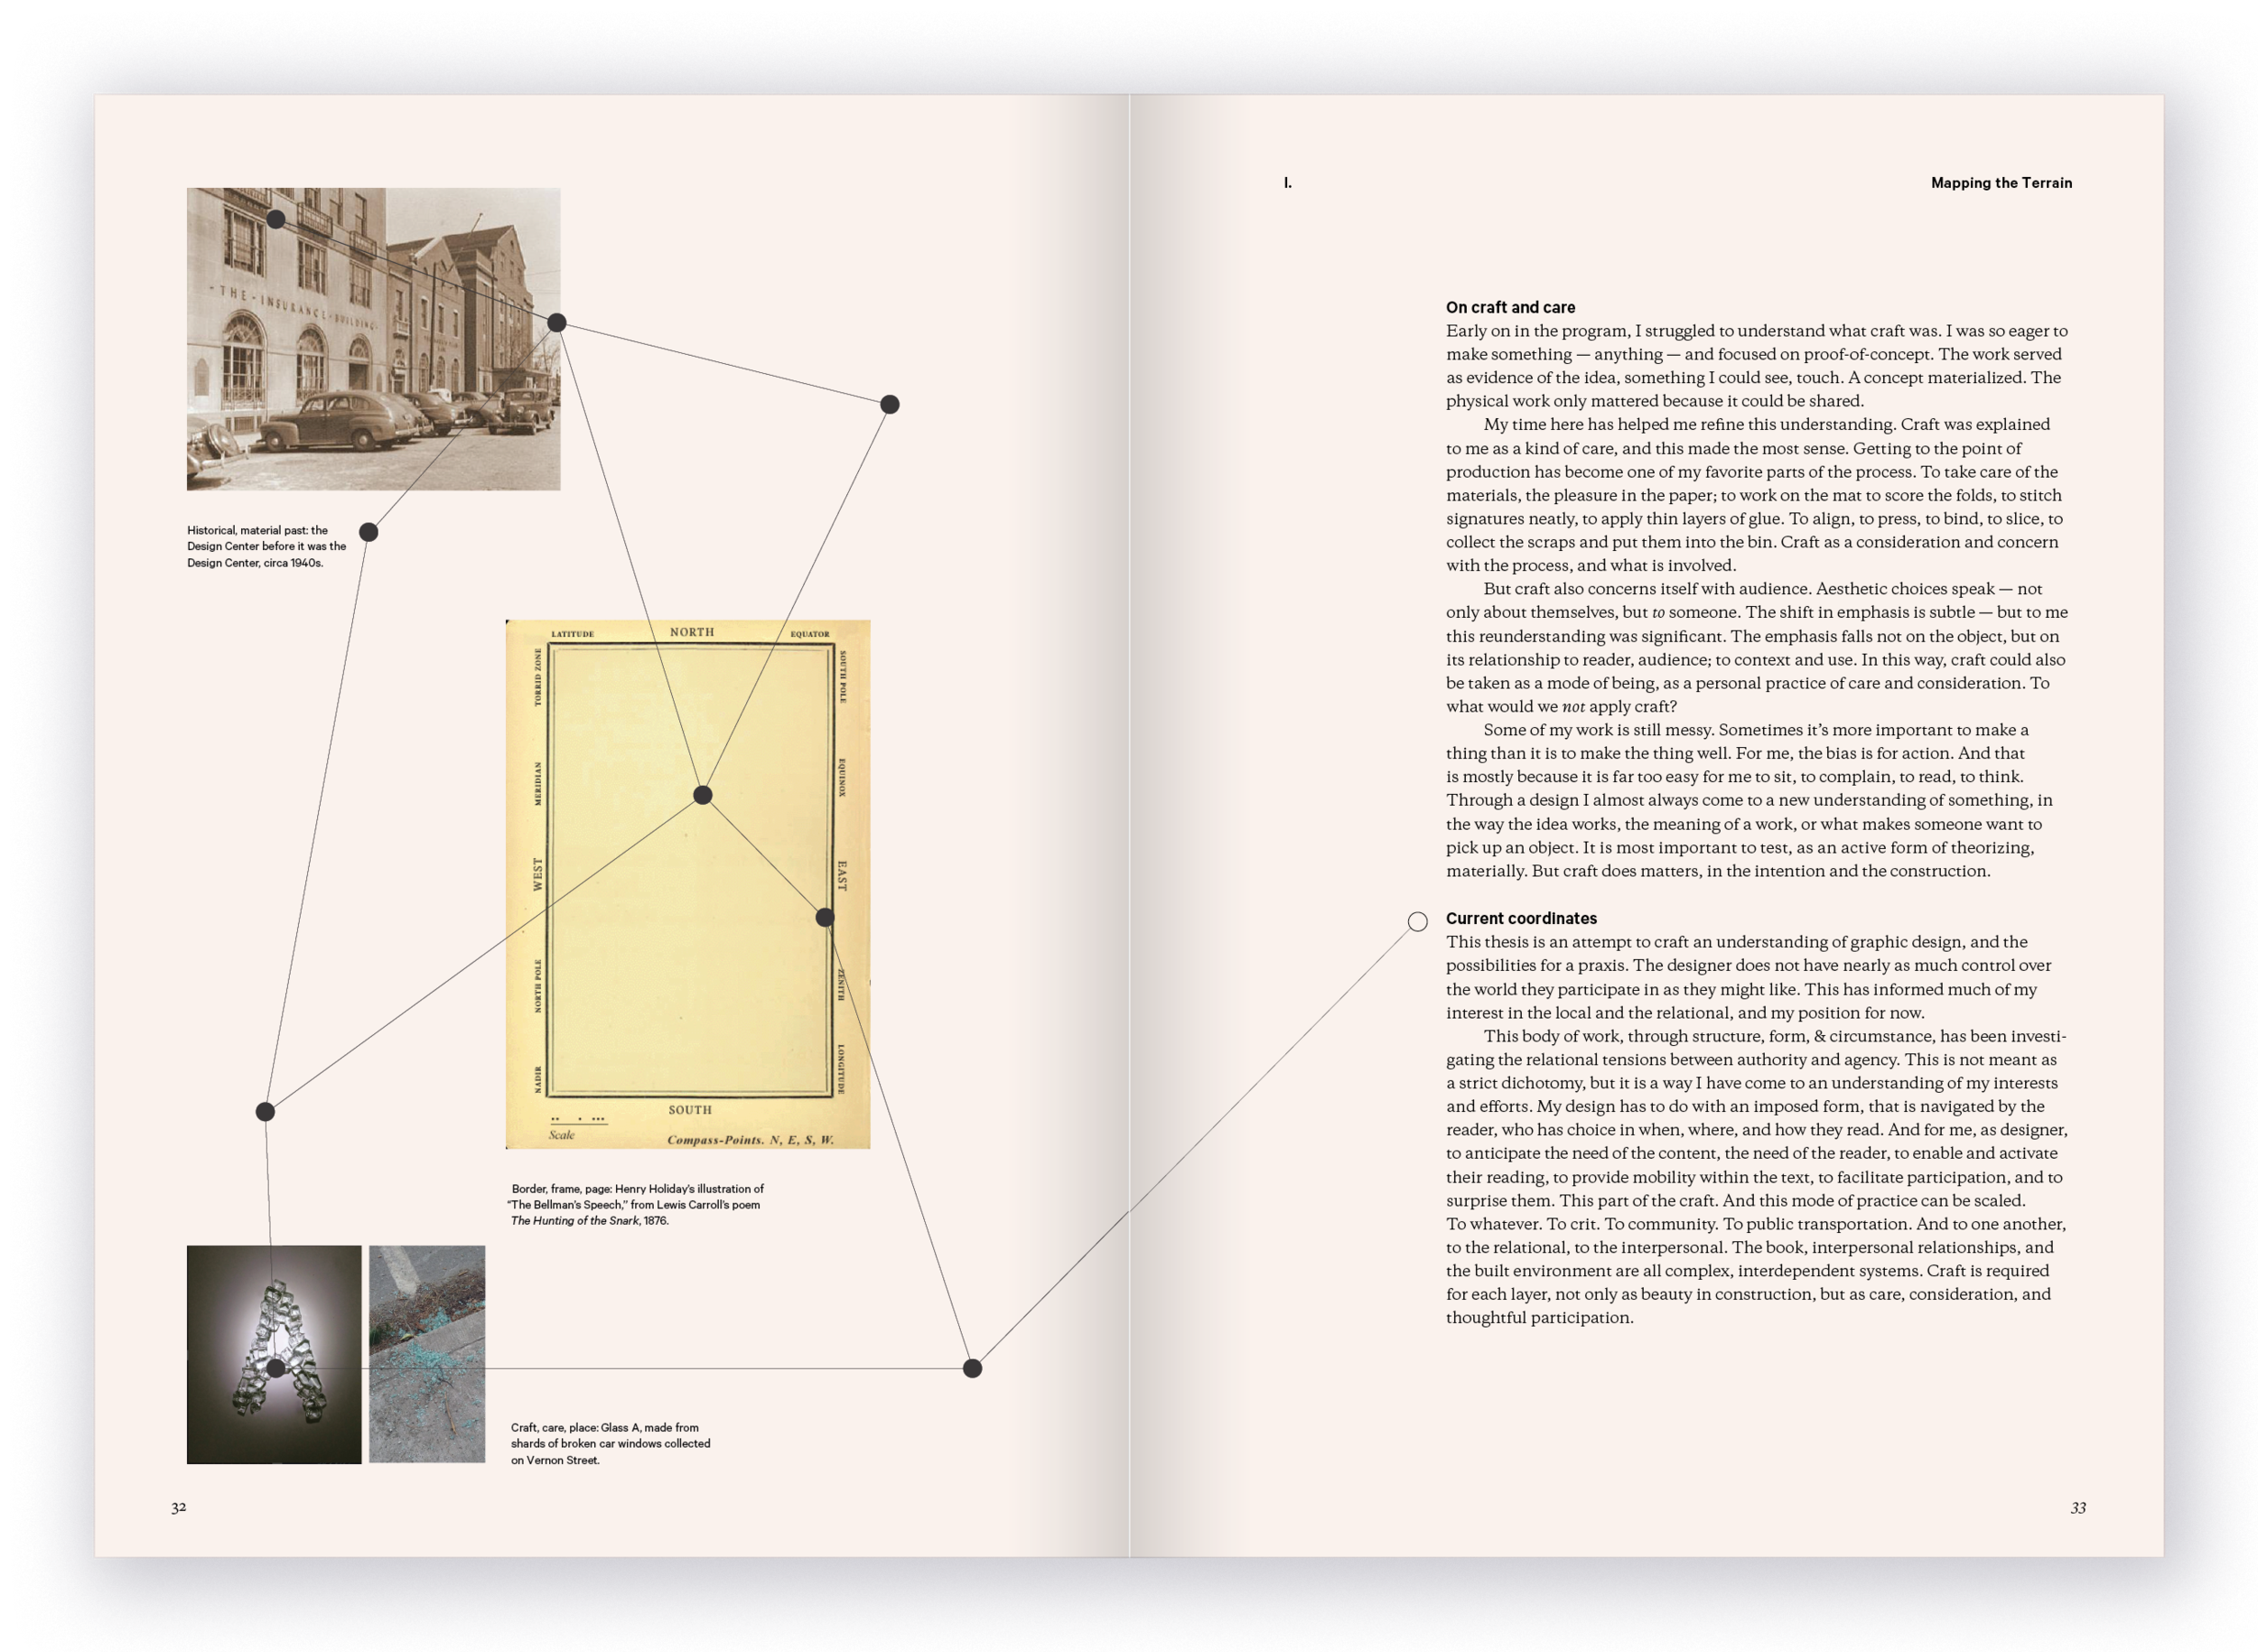Click the node at the top right of the left page

click(890, 404)
